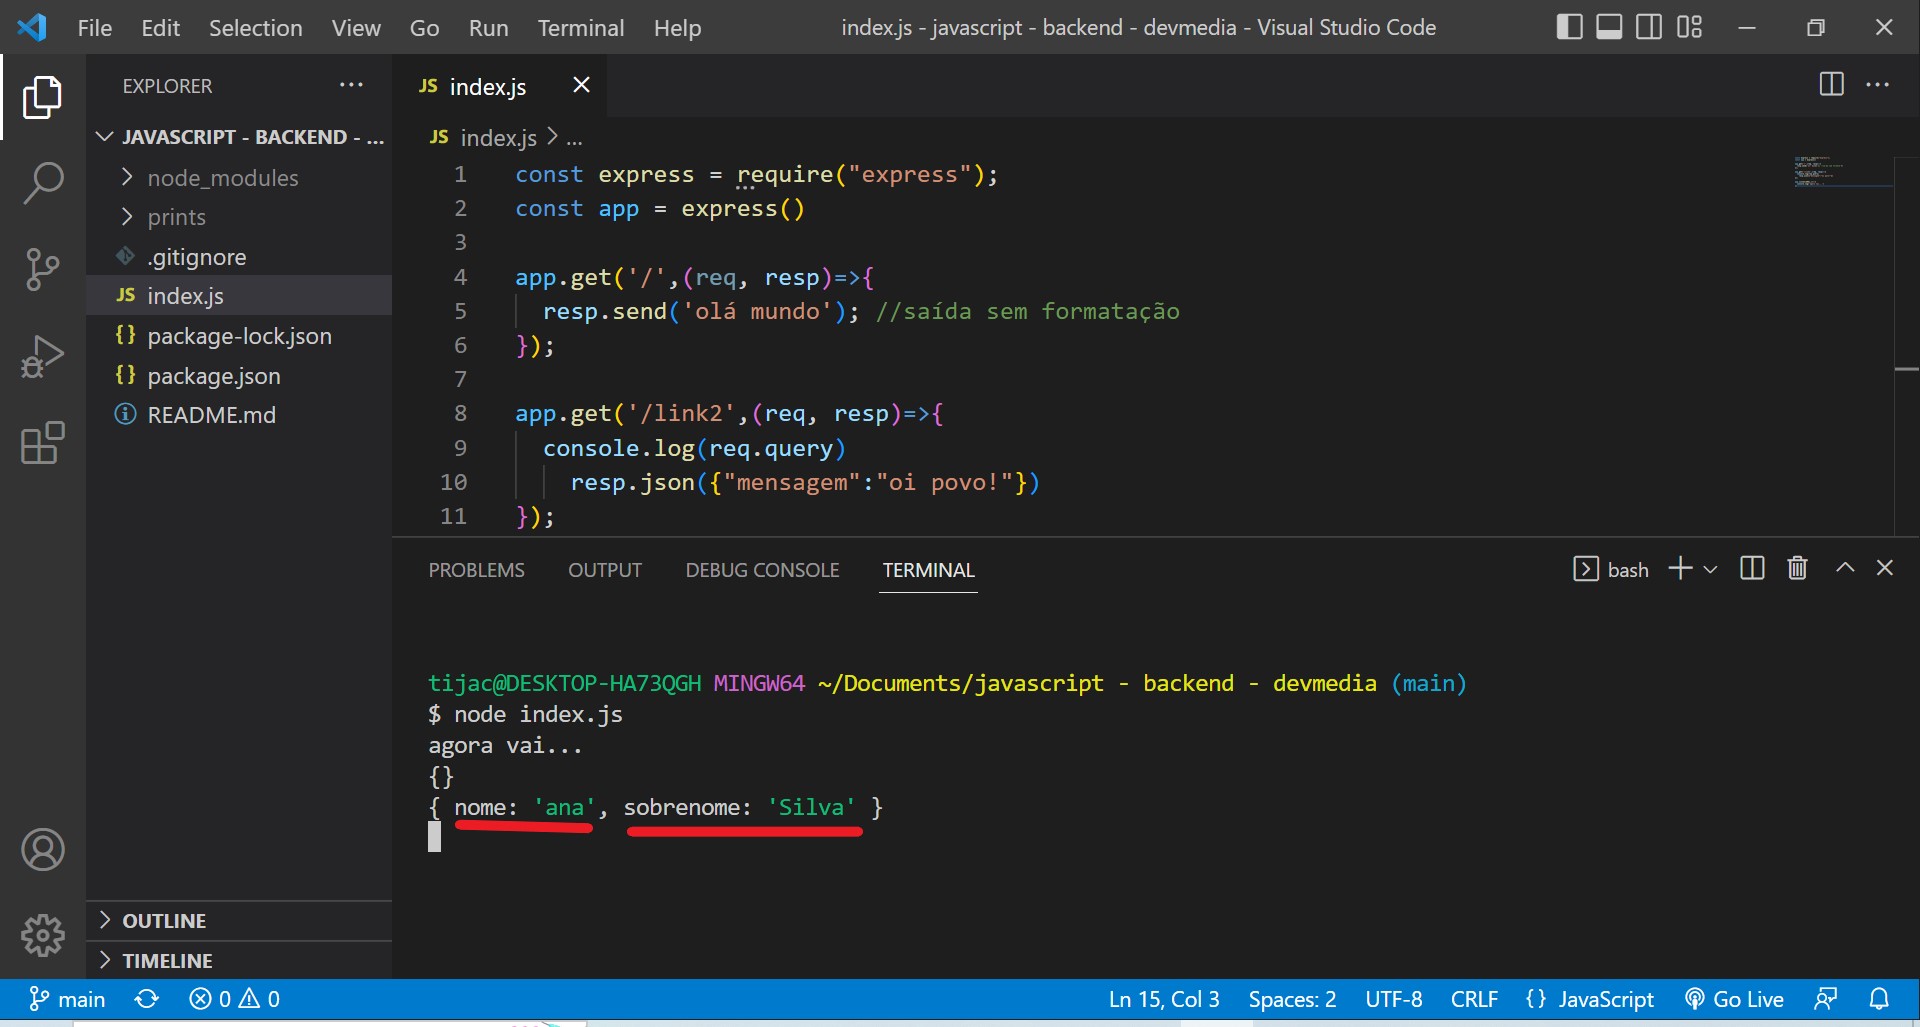Maximize panel using chevron up
This screenshot has width=1920, height=1027.
point(1844,567)
